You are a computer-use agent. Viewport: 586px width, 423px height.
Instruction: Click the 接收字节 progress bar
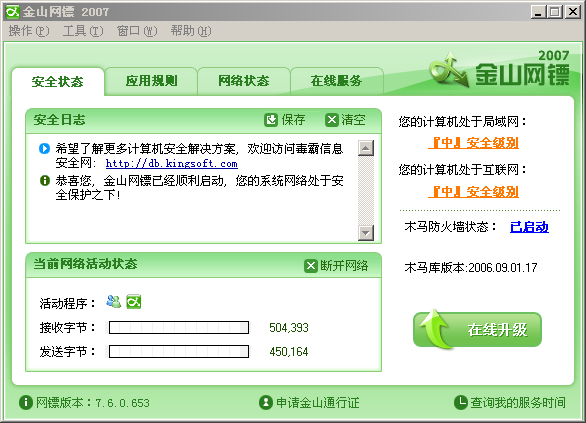click(x=179, y=328)
